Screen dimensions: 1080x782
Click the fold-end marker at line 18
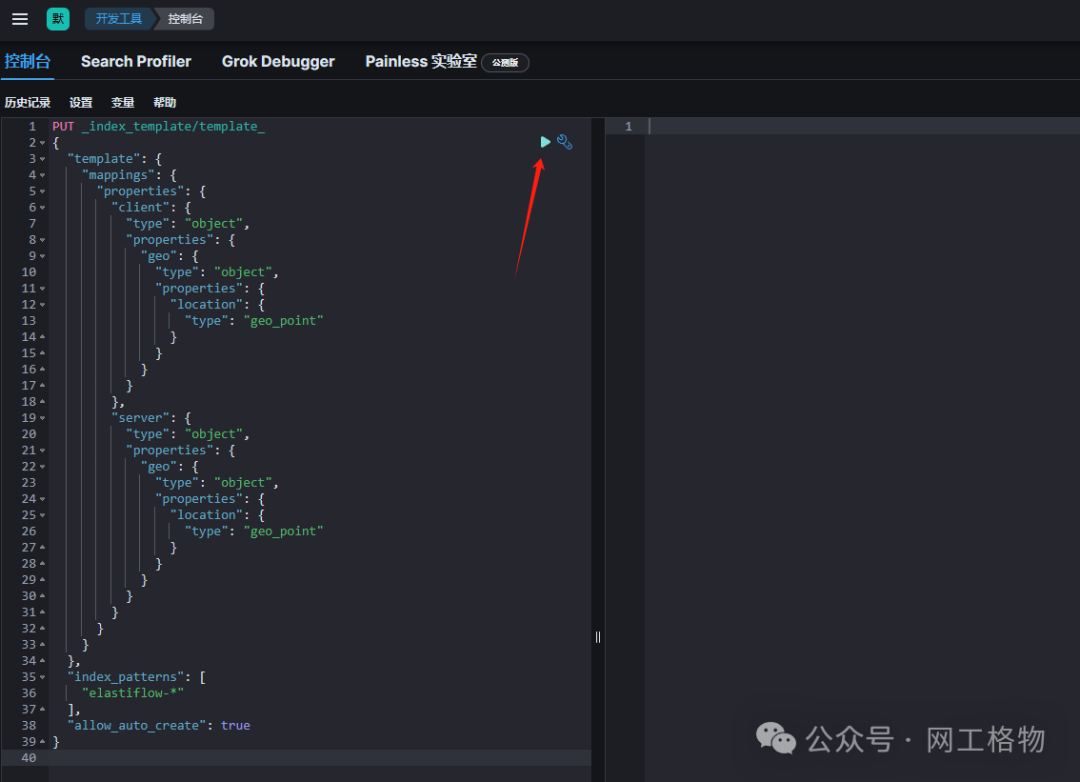[43, 401]
